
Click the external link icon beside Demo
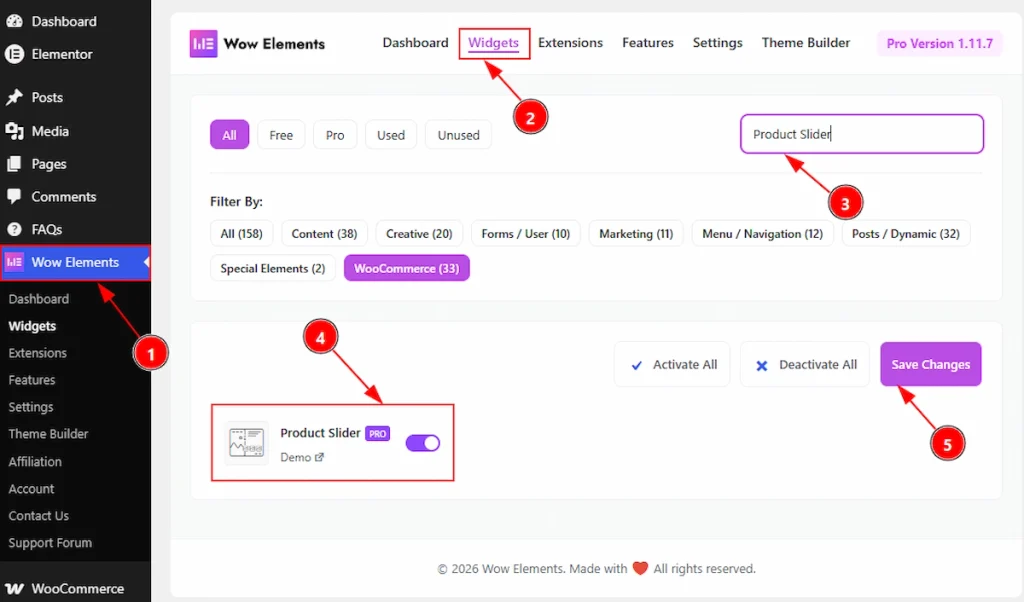click(319, 457)
